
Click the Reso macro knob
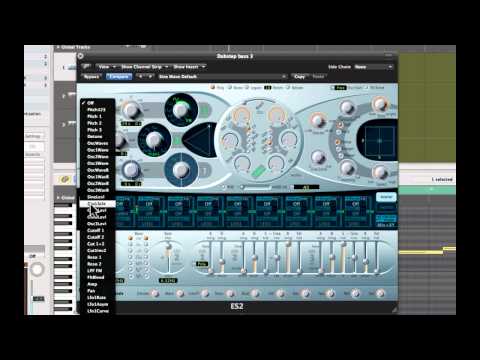[230, 293]
